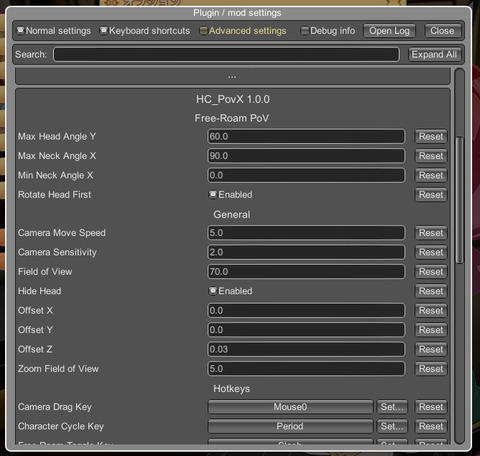
Task: Reset the Camera Move Speed value
Action: tap(431, 233)
